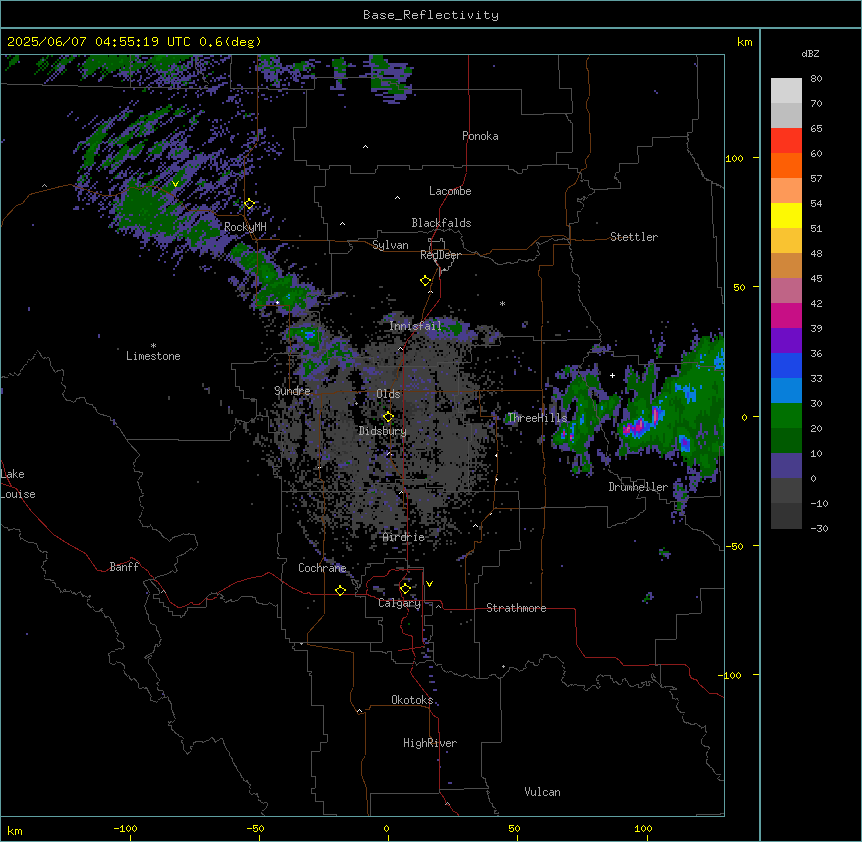The width and height of the screenshot is (862, 842).
Task: Click the km unit label at the top right
Action: point(744,42)
